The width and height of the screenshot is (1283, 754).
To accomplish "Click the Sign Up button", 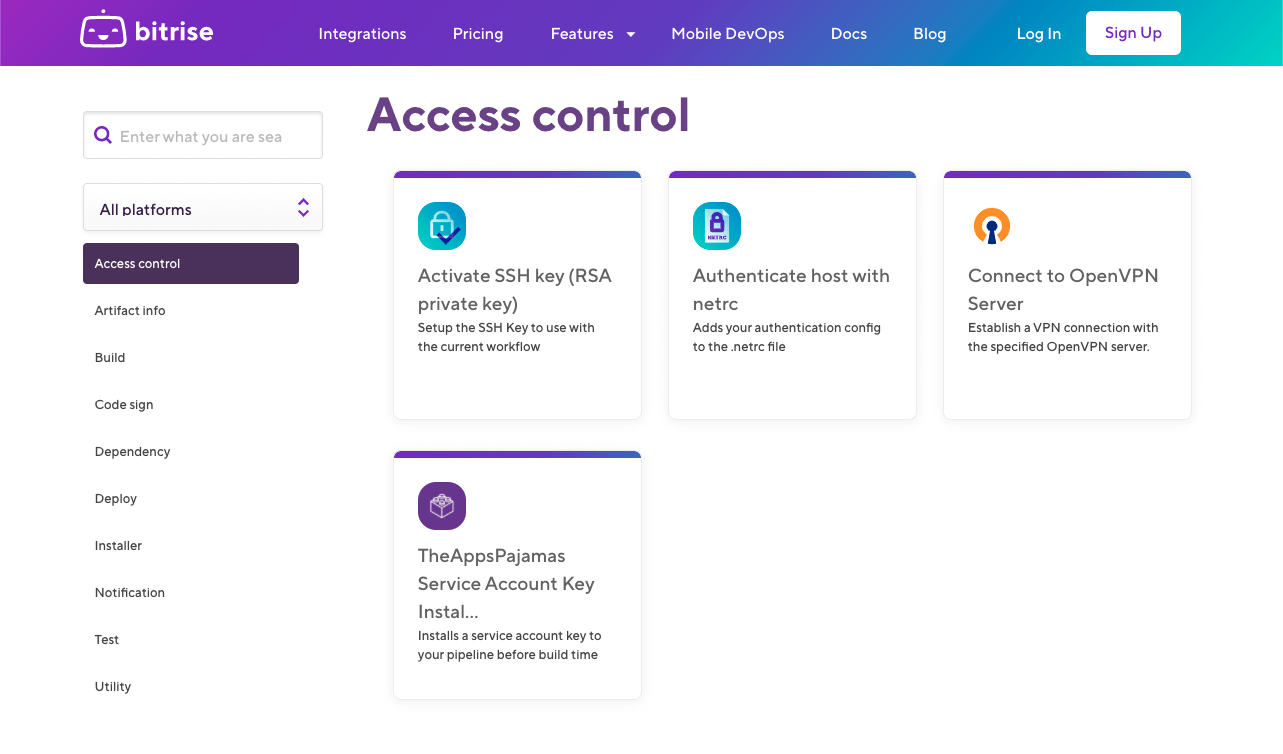I will tap(1133, 33).
